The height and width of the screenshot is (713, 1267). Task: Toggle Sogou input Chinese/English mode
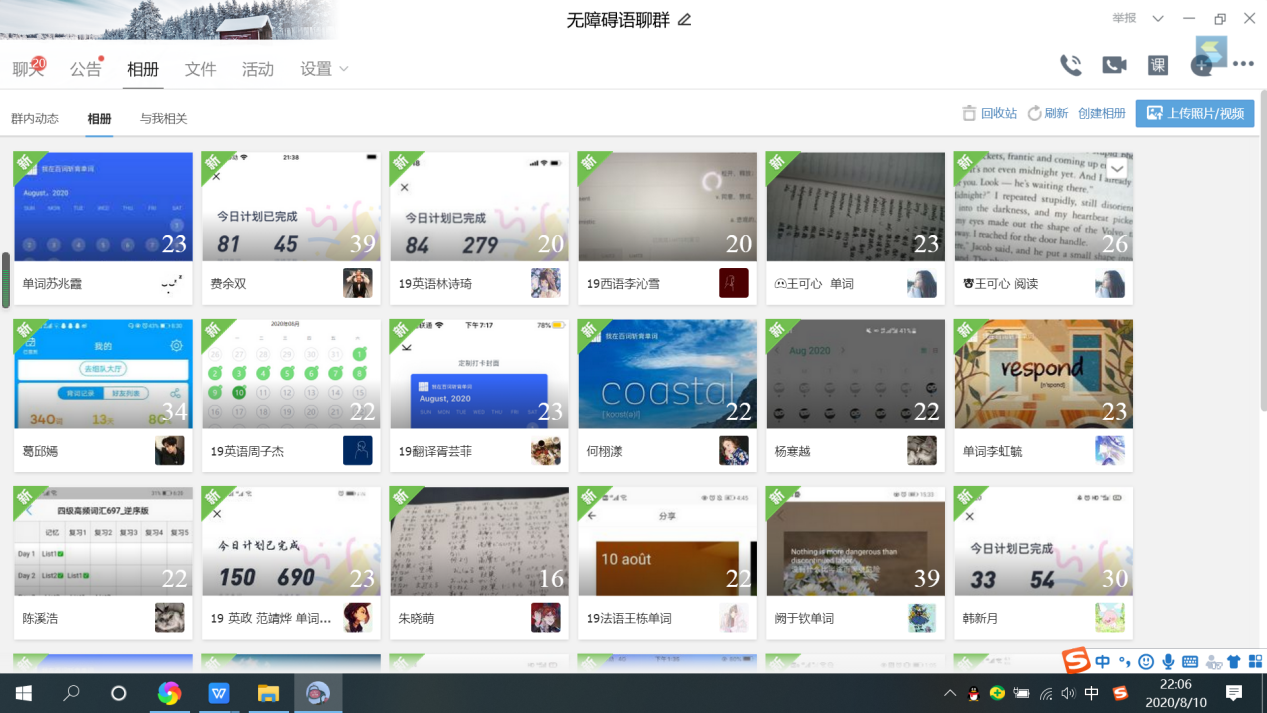1102,662
